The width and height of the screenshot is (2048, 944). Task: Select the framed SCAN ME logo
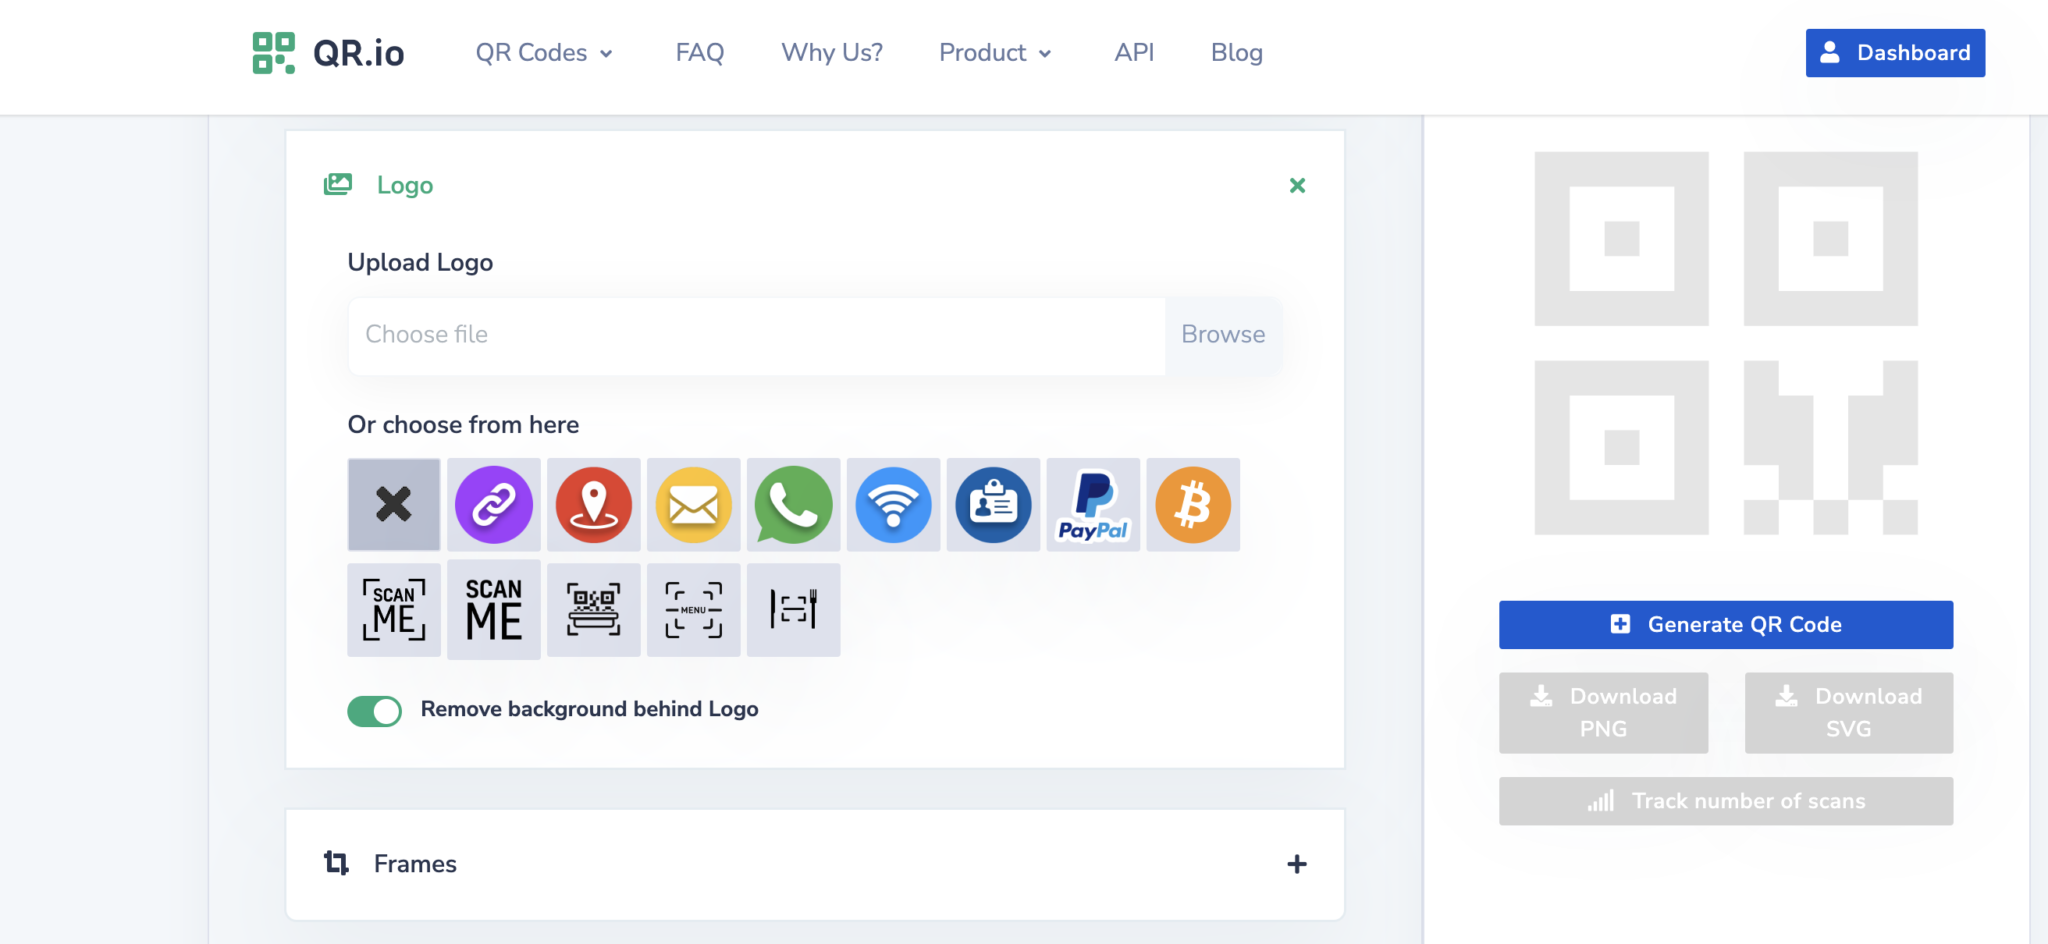click(393, 610)
